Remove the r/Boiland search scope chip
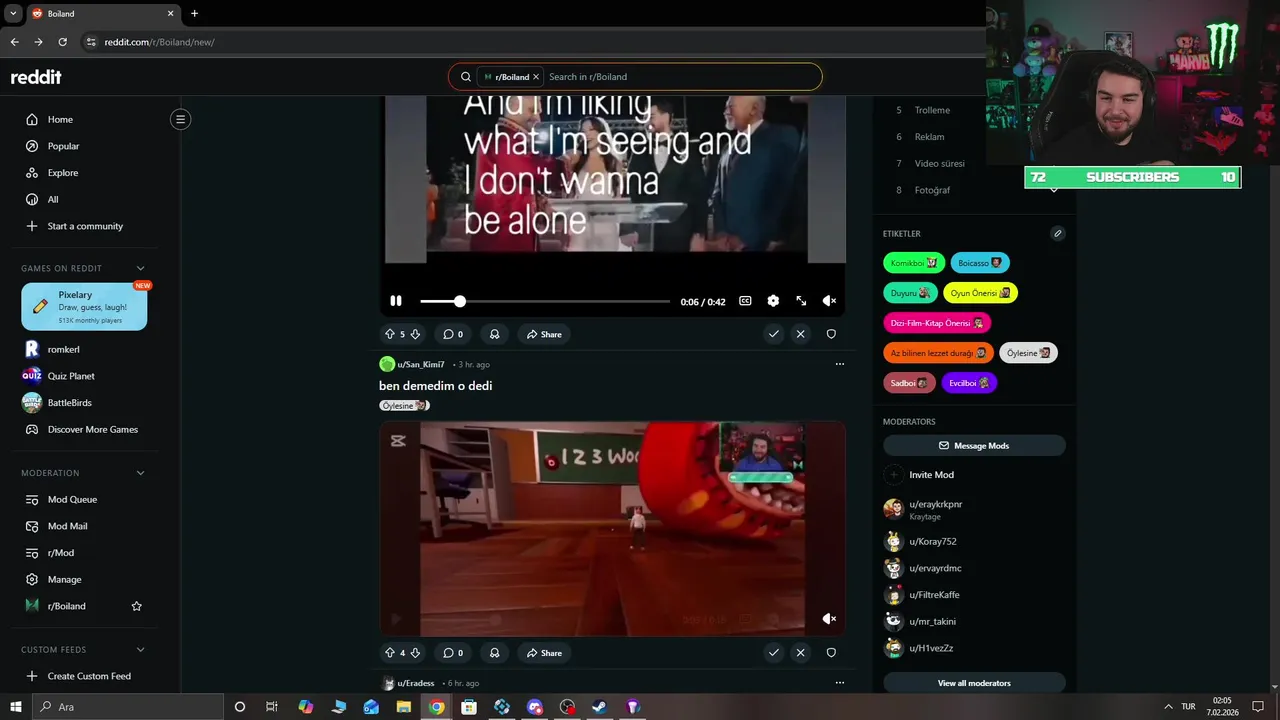The height and width of the screenshot is (720, 1280). pyautogui.click(x=536, y=77)
